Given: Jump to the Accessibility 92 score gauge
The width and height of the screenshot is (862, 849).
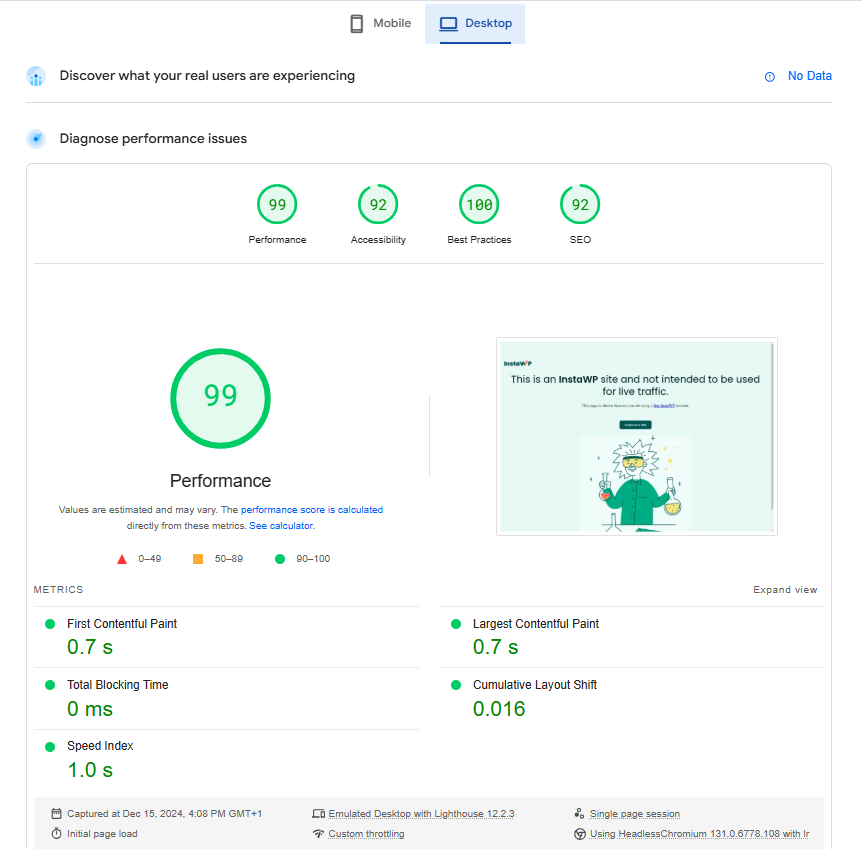Looking at the screenshot, I should tap(378, 205).
